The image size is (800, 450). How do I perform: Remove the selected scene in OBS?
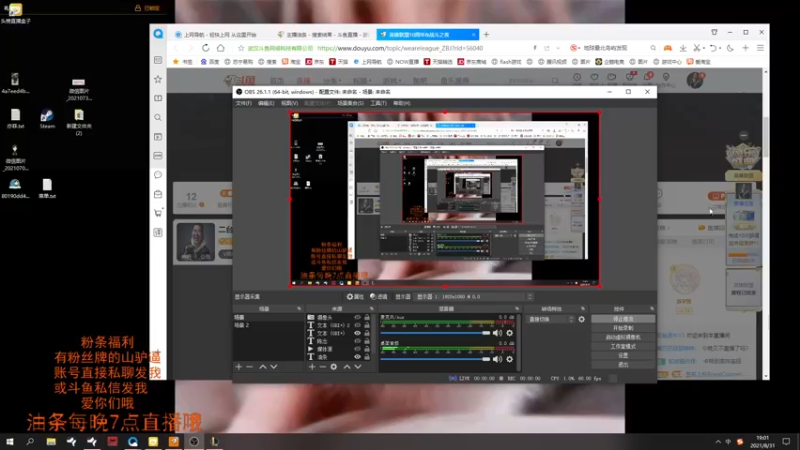click(x=249, y=367)
